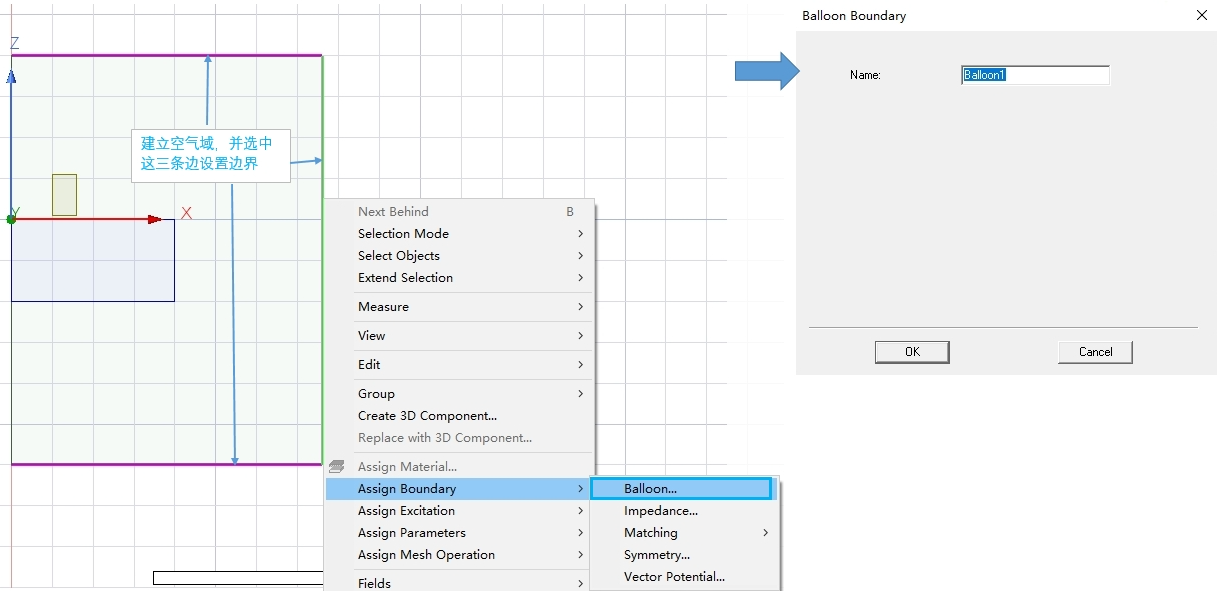Expand arrow beside Edit
The image size is (1219, 591).
(580, 365)
